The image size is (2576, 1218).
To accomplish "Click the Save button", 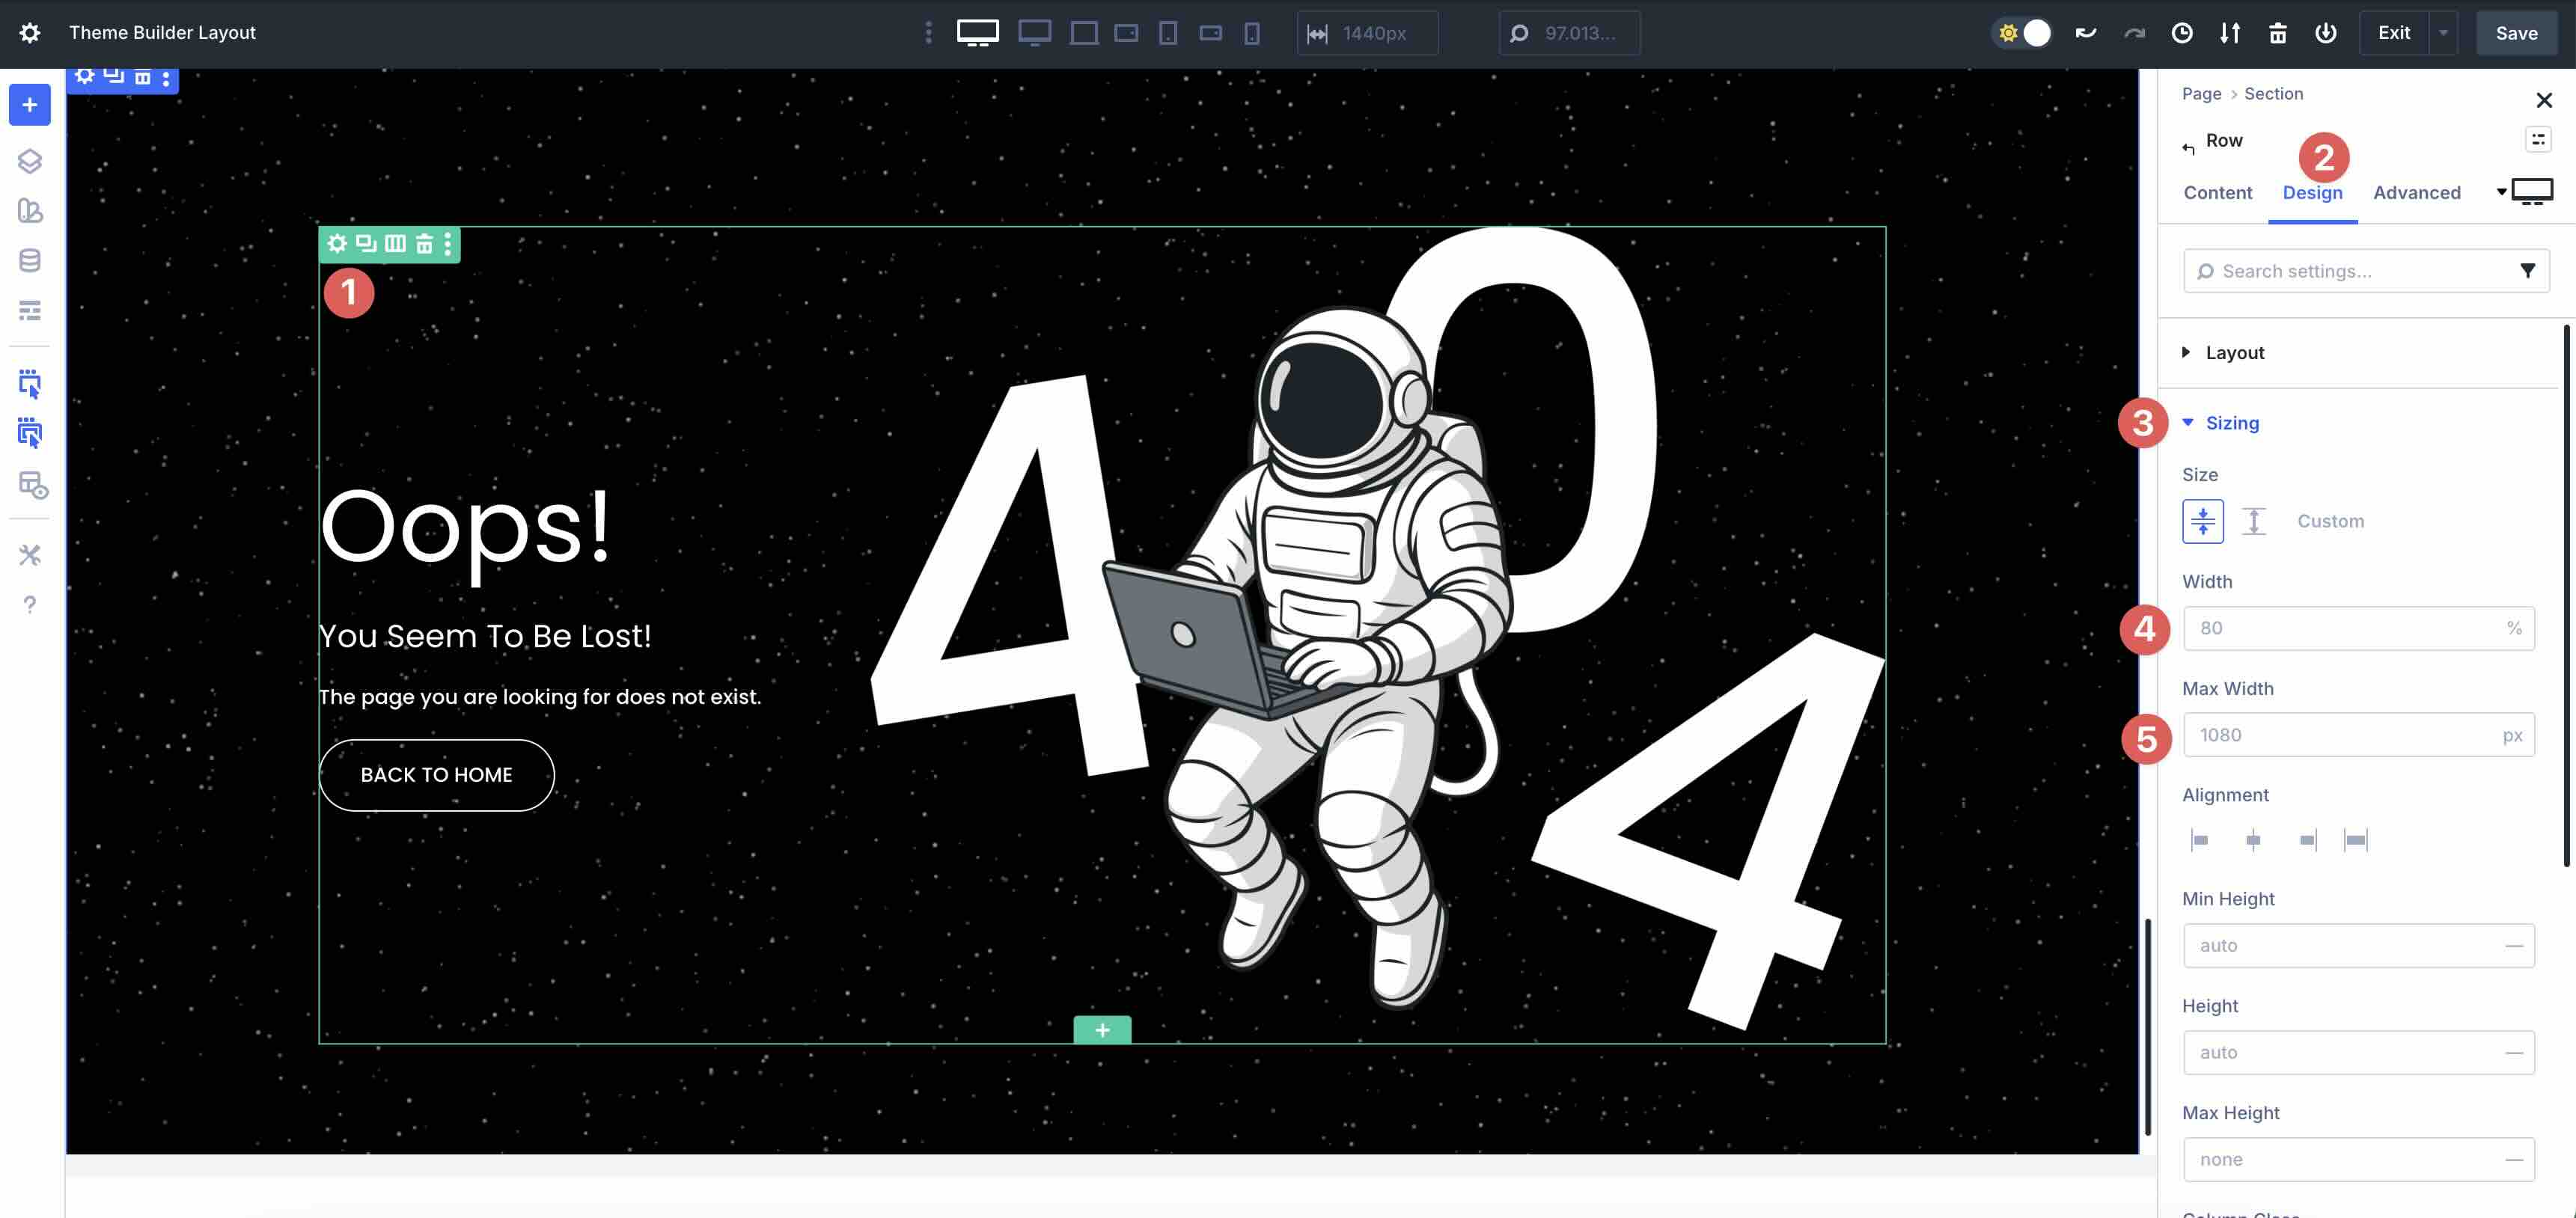I will [x=2516, y=33].
